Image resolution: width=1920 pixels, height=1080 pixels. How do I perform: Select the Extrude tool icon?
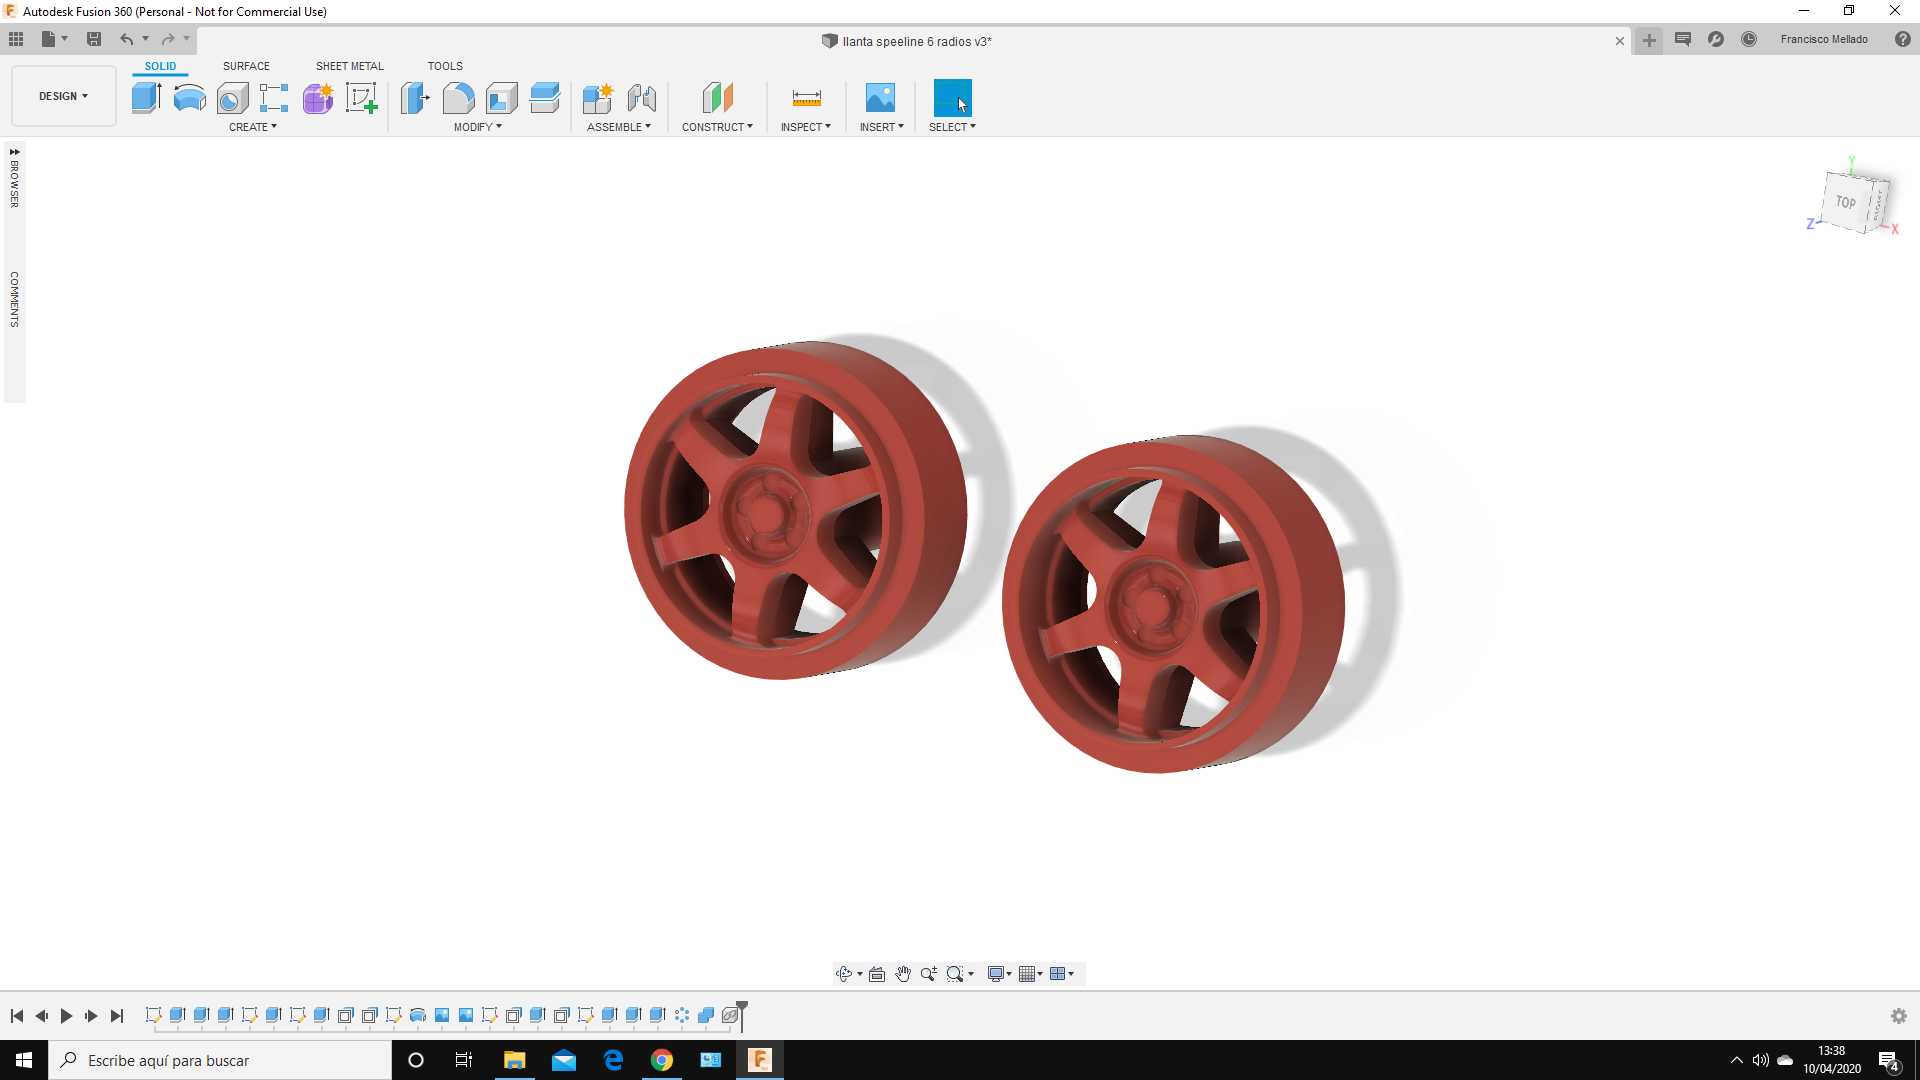click(x=146, y=97)
